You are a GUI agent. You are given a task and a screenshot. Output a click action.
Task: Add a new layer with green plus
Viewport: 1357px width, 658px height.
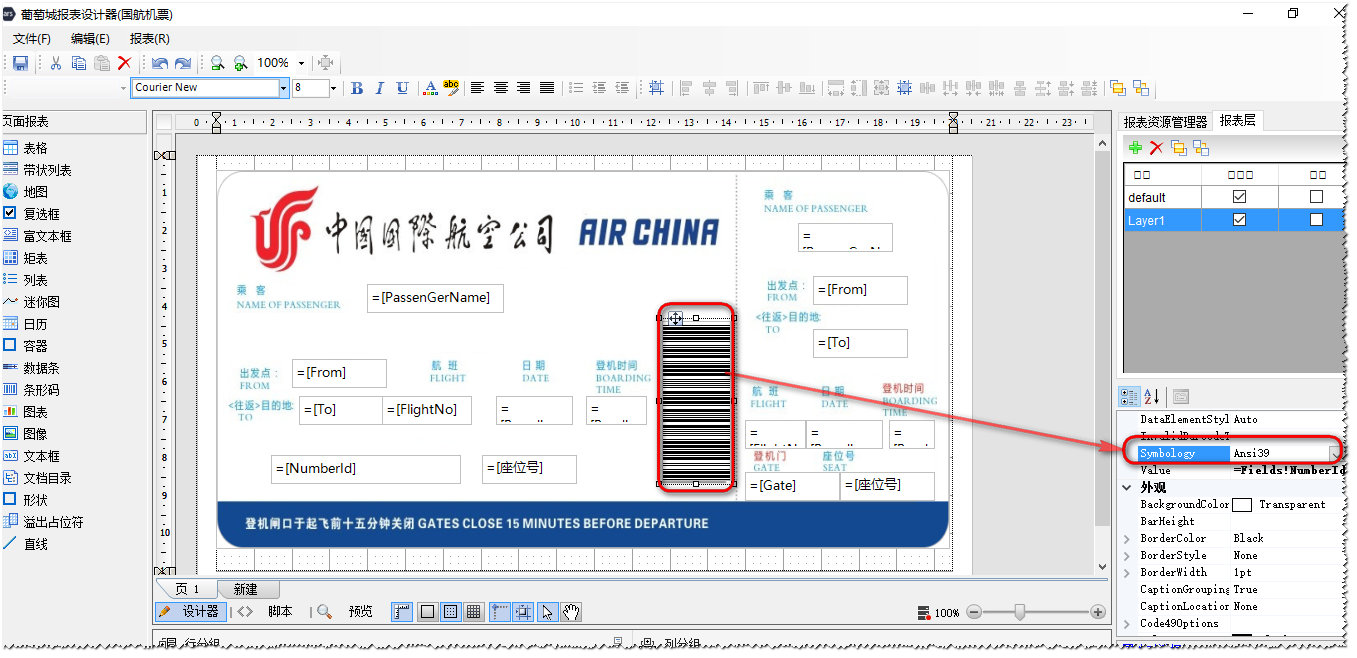[x=1135, y=148]
